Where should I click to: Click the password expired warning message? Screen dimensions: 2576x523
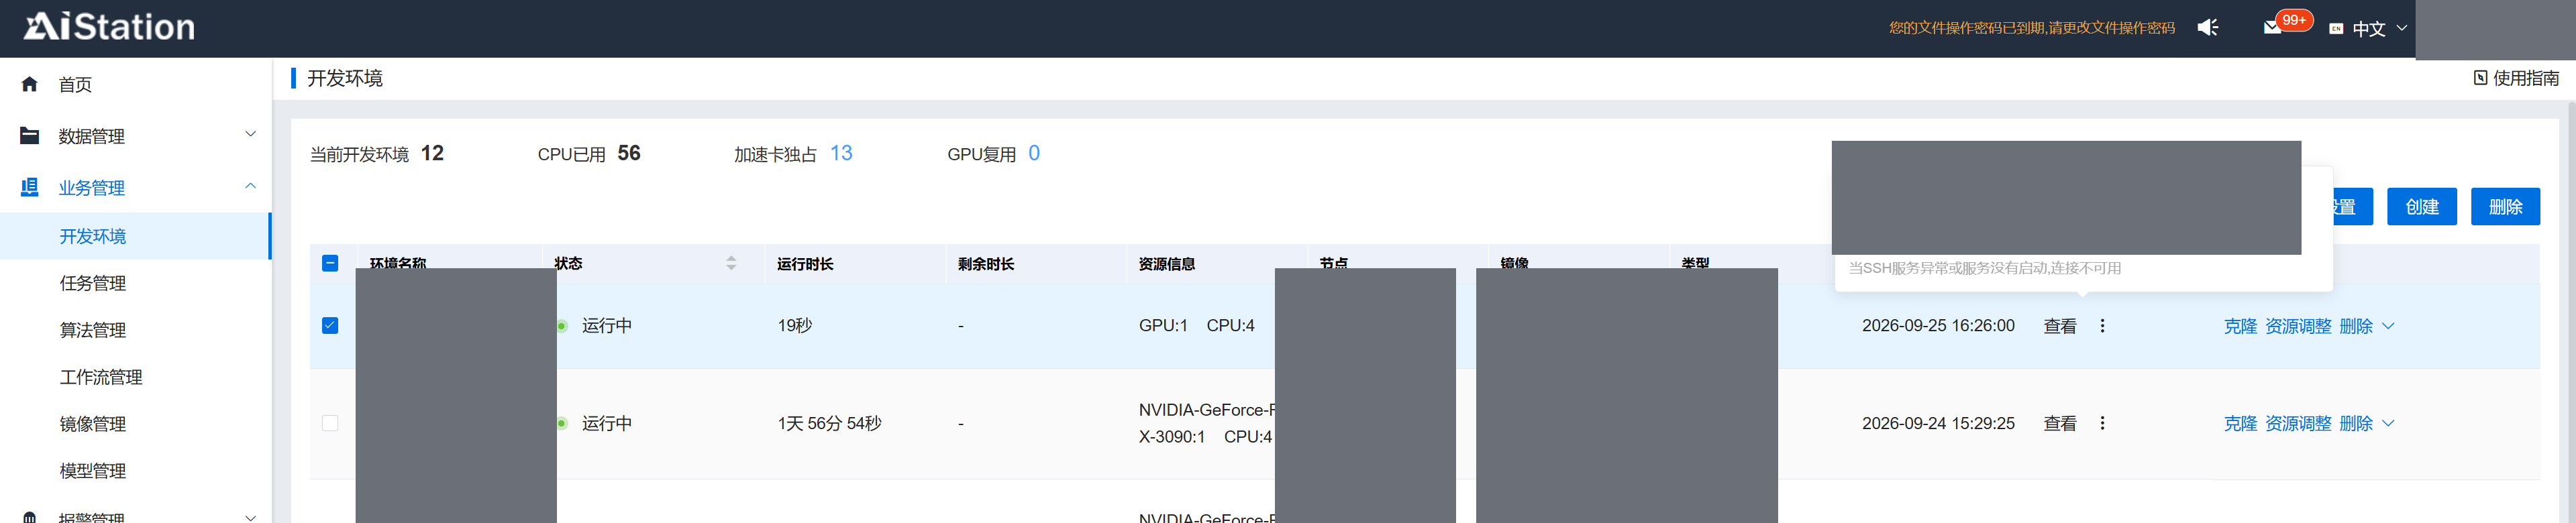(2031, 28)
